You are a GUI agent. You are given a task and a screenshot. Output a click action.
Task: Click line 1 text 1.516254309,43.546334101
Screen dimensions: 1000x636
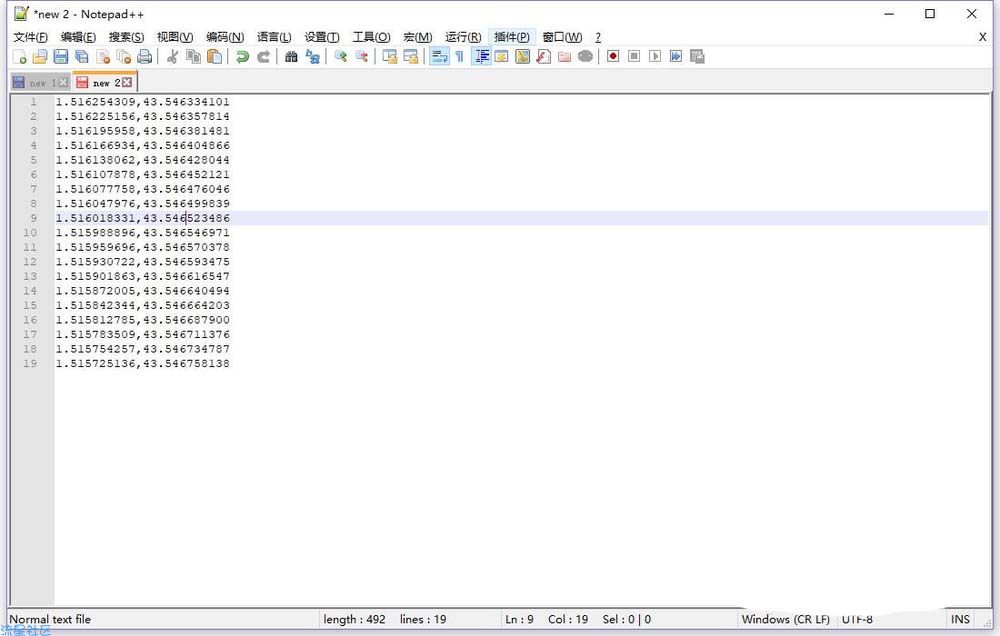tap(142, 102)
